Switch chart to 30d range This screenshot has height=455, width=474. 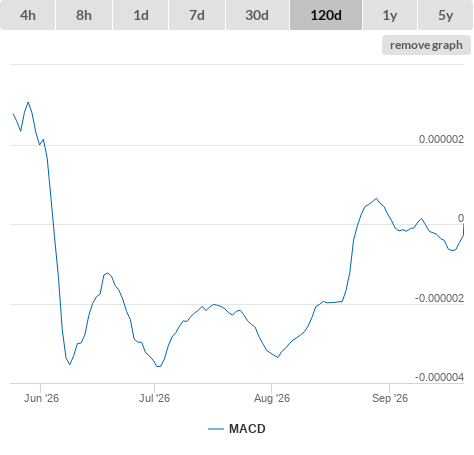pos(257,15)
